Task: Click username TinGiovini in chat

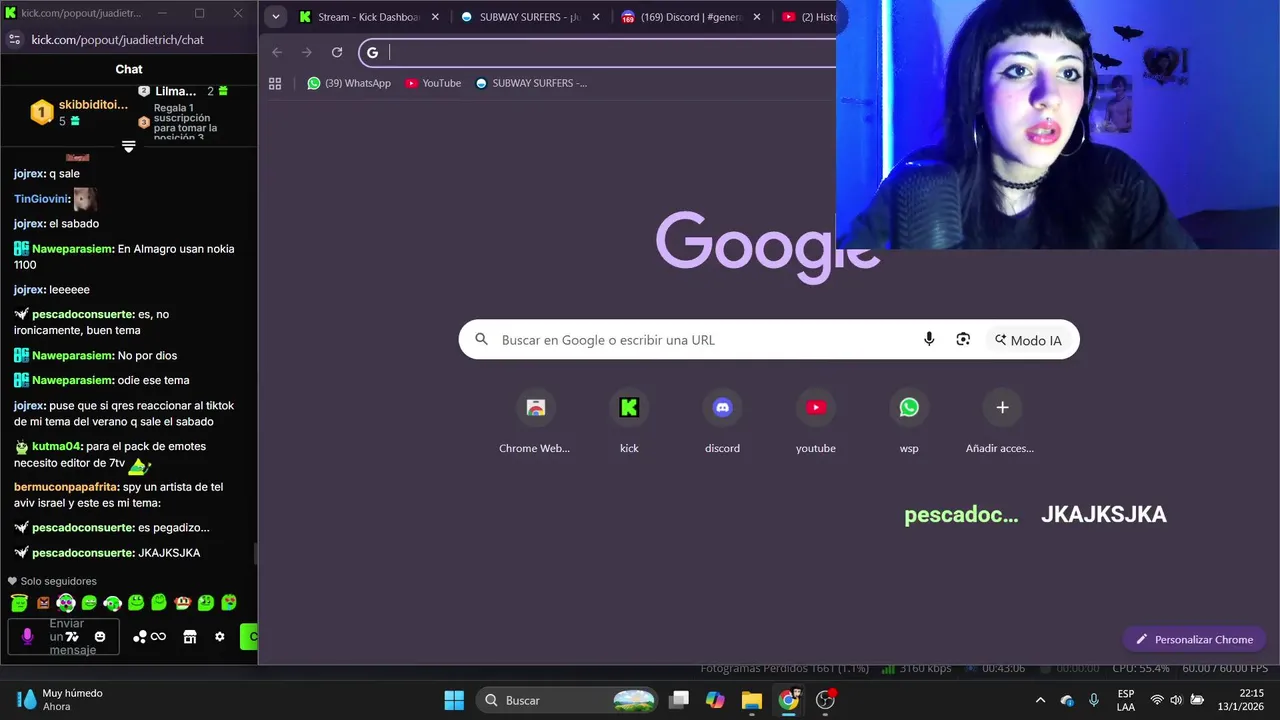Action: (41, 198)
